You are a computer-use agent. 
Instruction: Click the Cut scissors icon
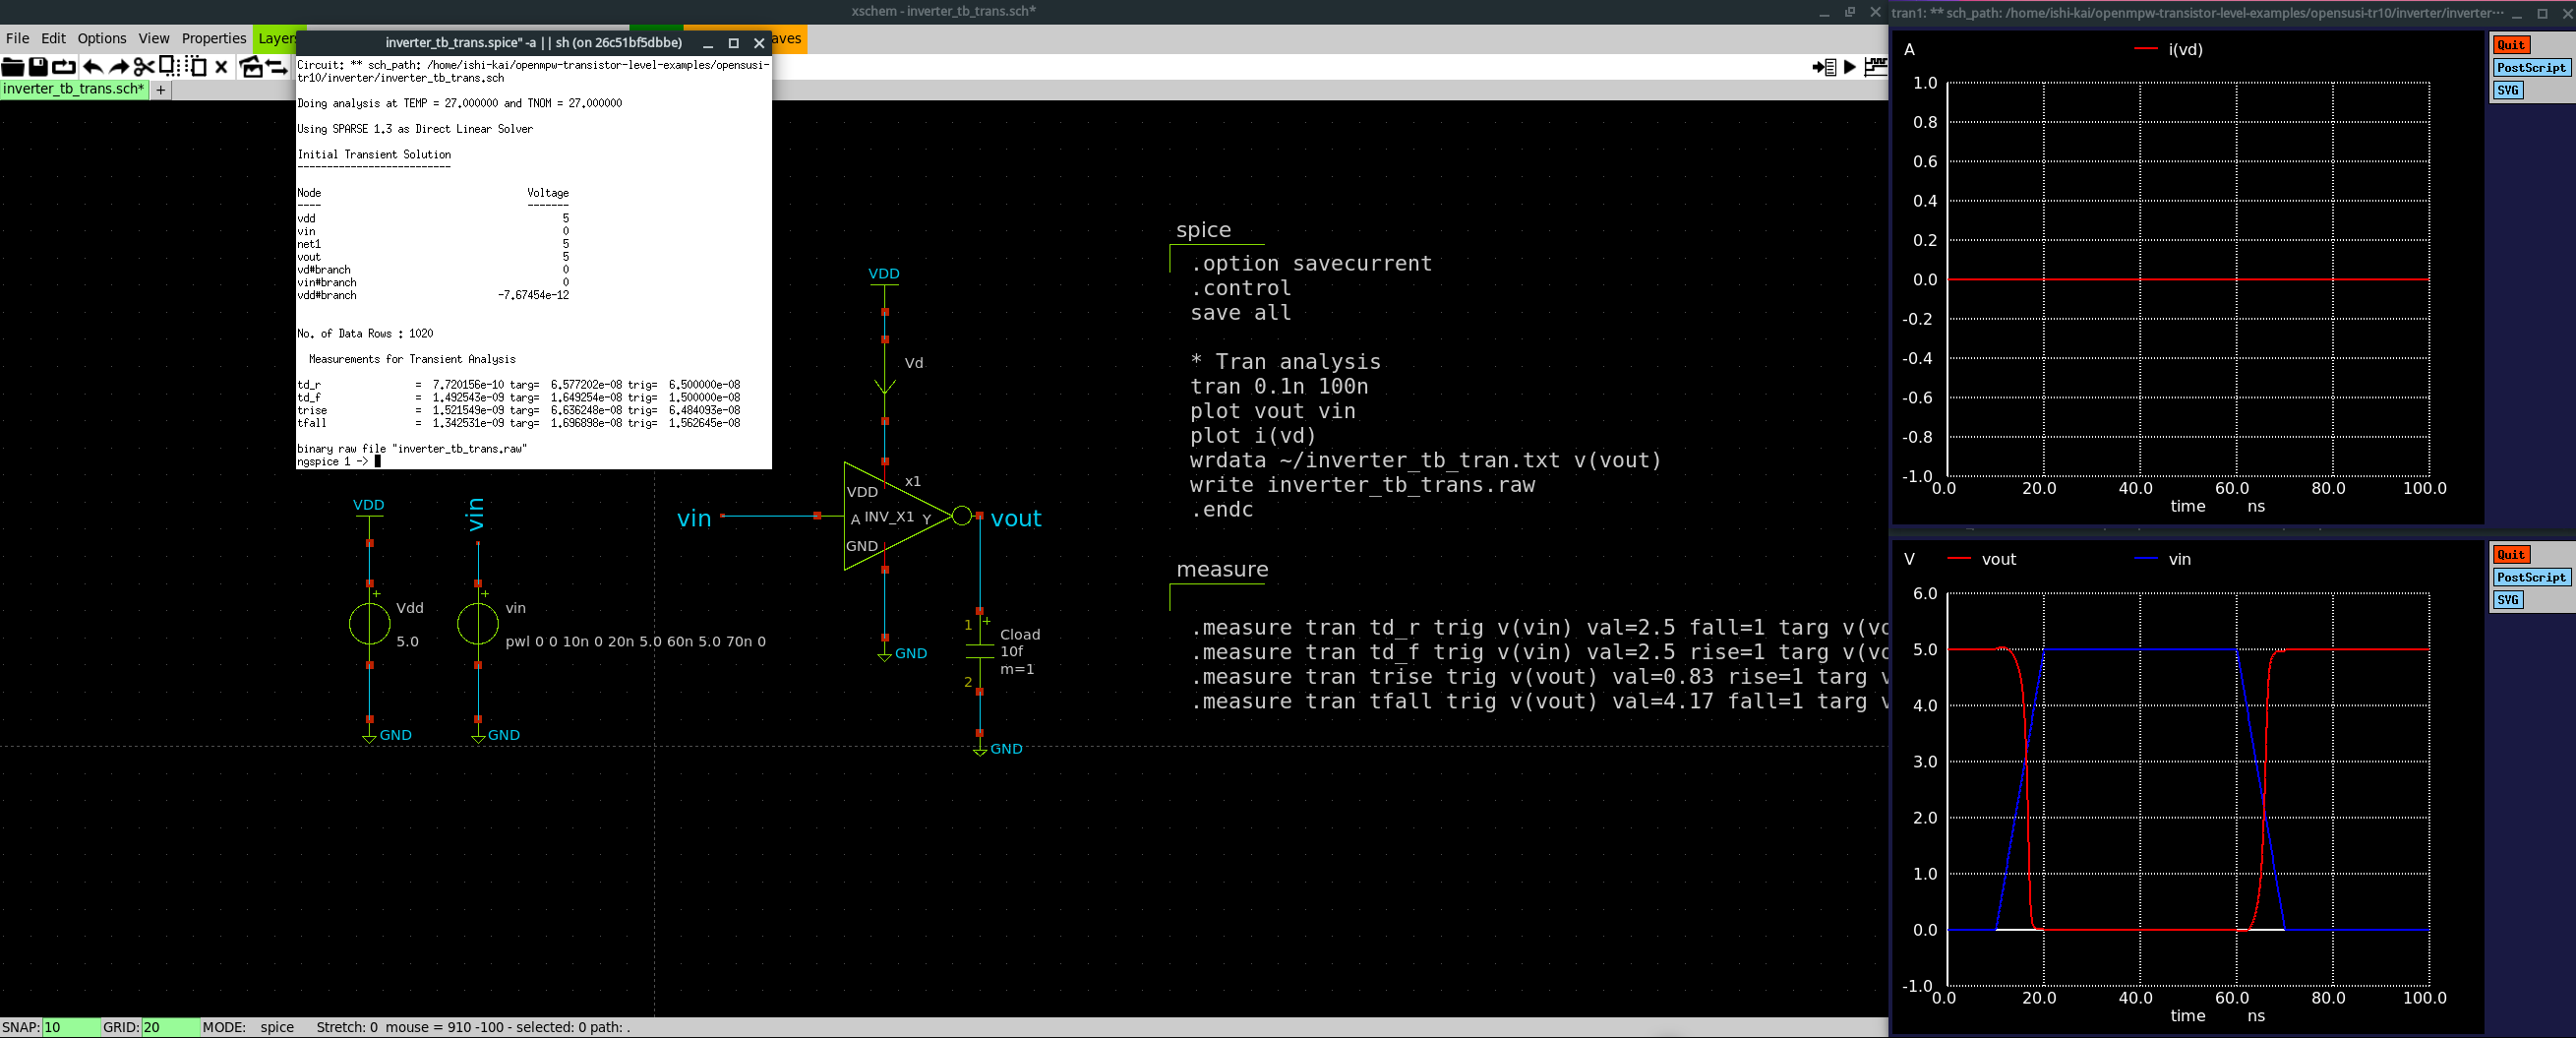click(x=144, y=67)
